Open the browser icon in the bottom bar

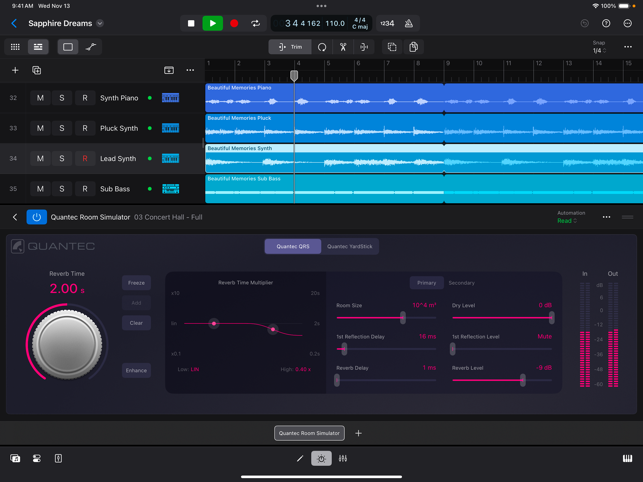click(x=15, y=459)
